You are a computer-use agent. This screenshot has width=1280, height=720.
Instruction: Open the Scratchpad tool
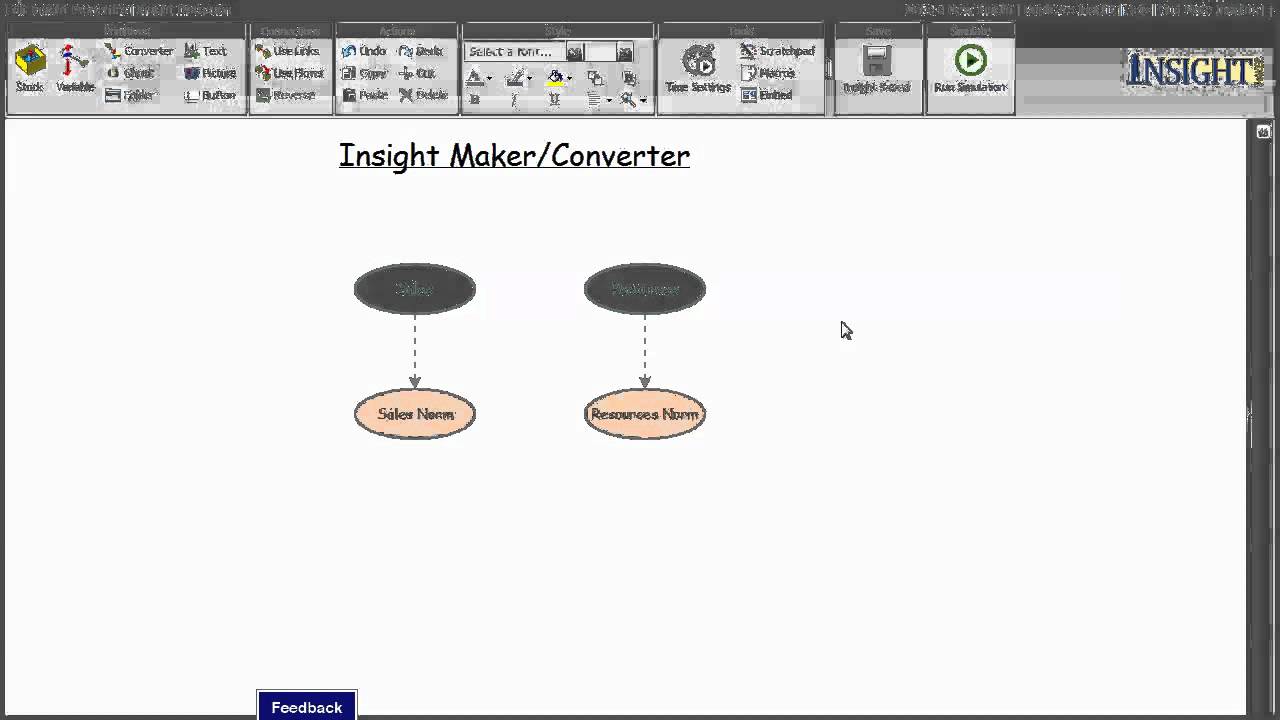click(x=778, y=51)
